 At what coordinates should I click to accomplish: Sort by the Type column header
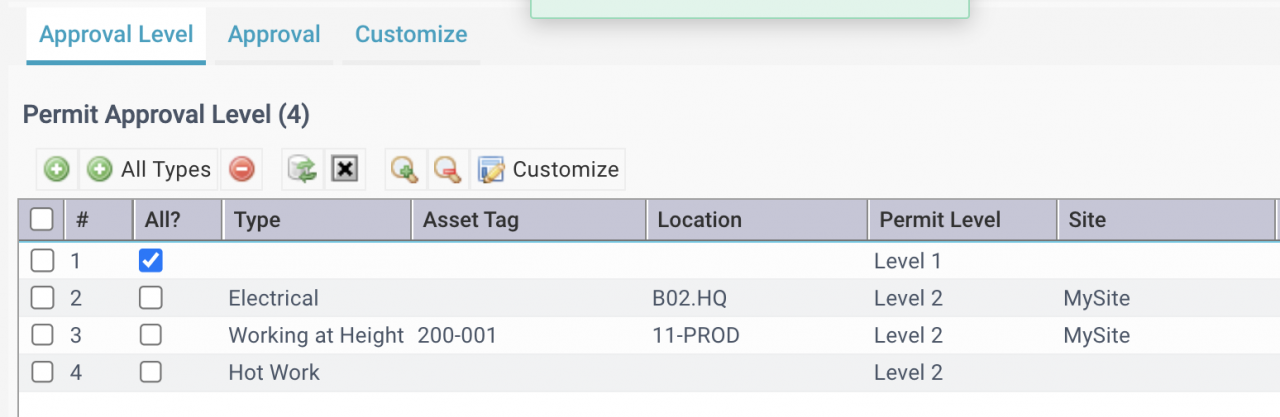[x=315, y=220]
